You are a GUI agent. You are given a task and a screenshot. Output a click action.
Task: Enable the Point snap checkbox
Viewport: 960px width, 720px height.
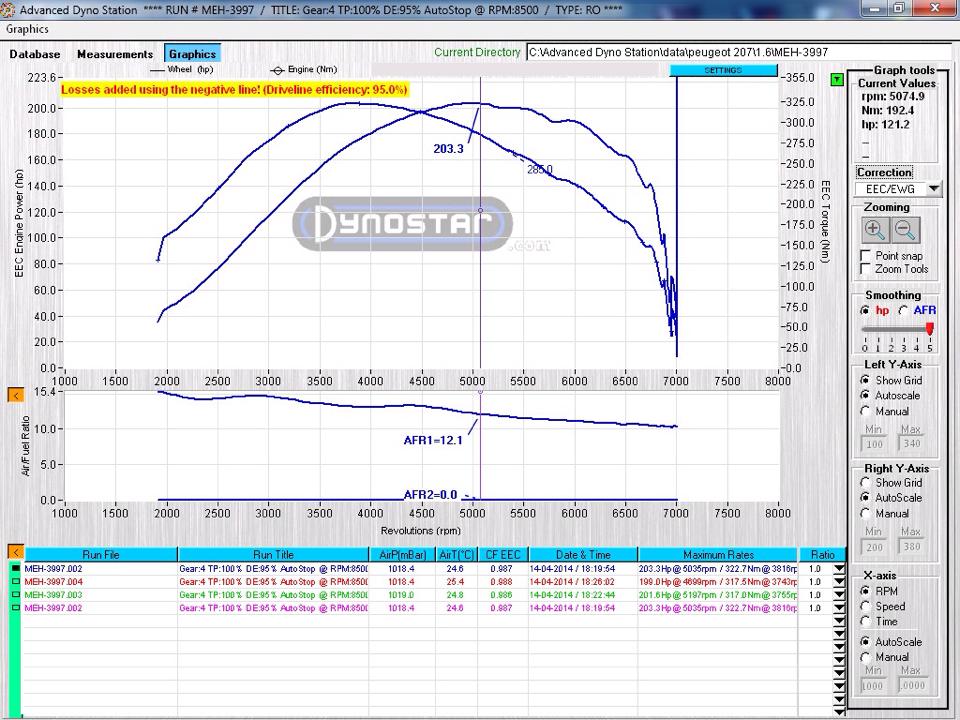(866, 255)
